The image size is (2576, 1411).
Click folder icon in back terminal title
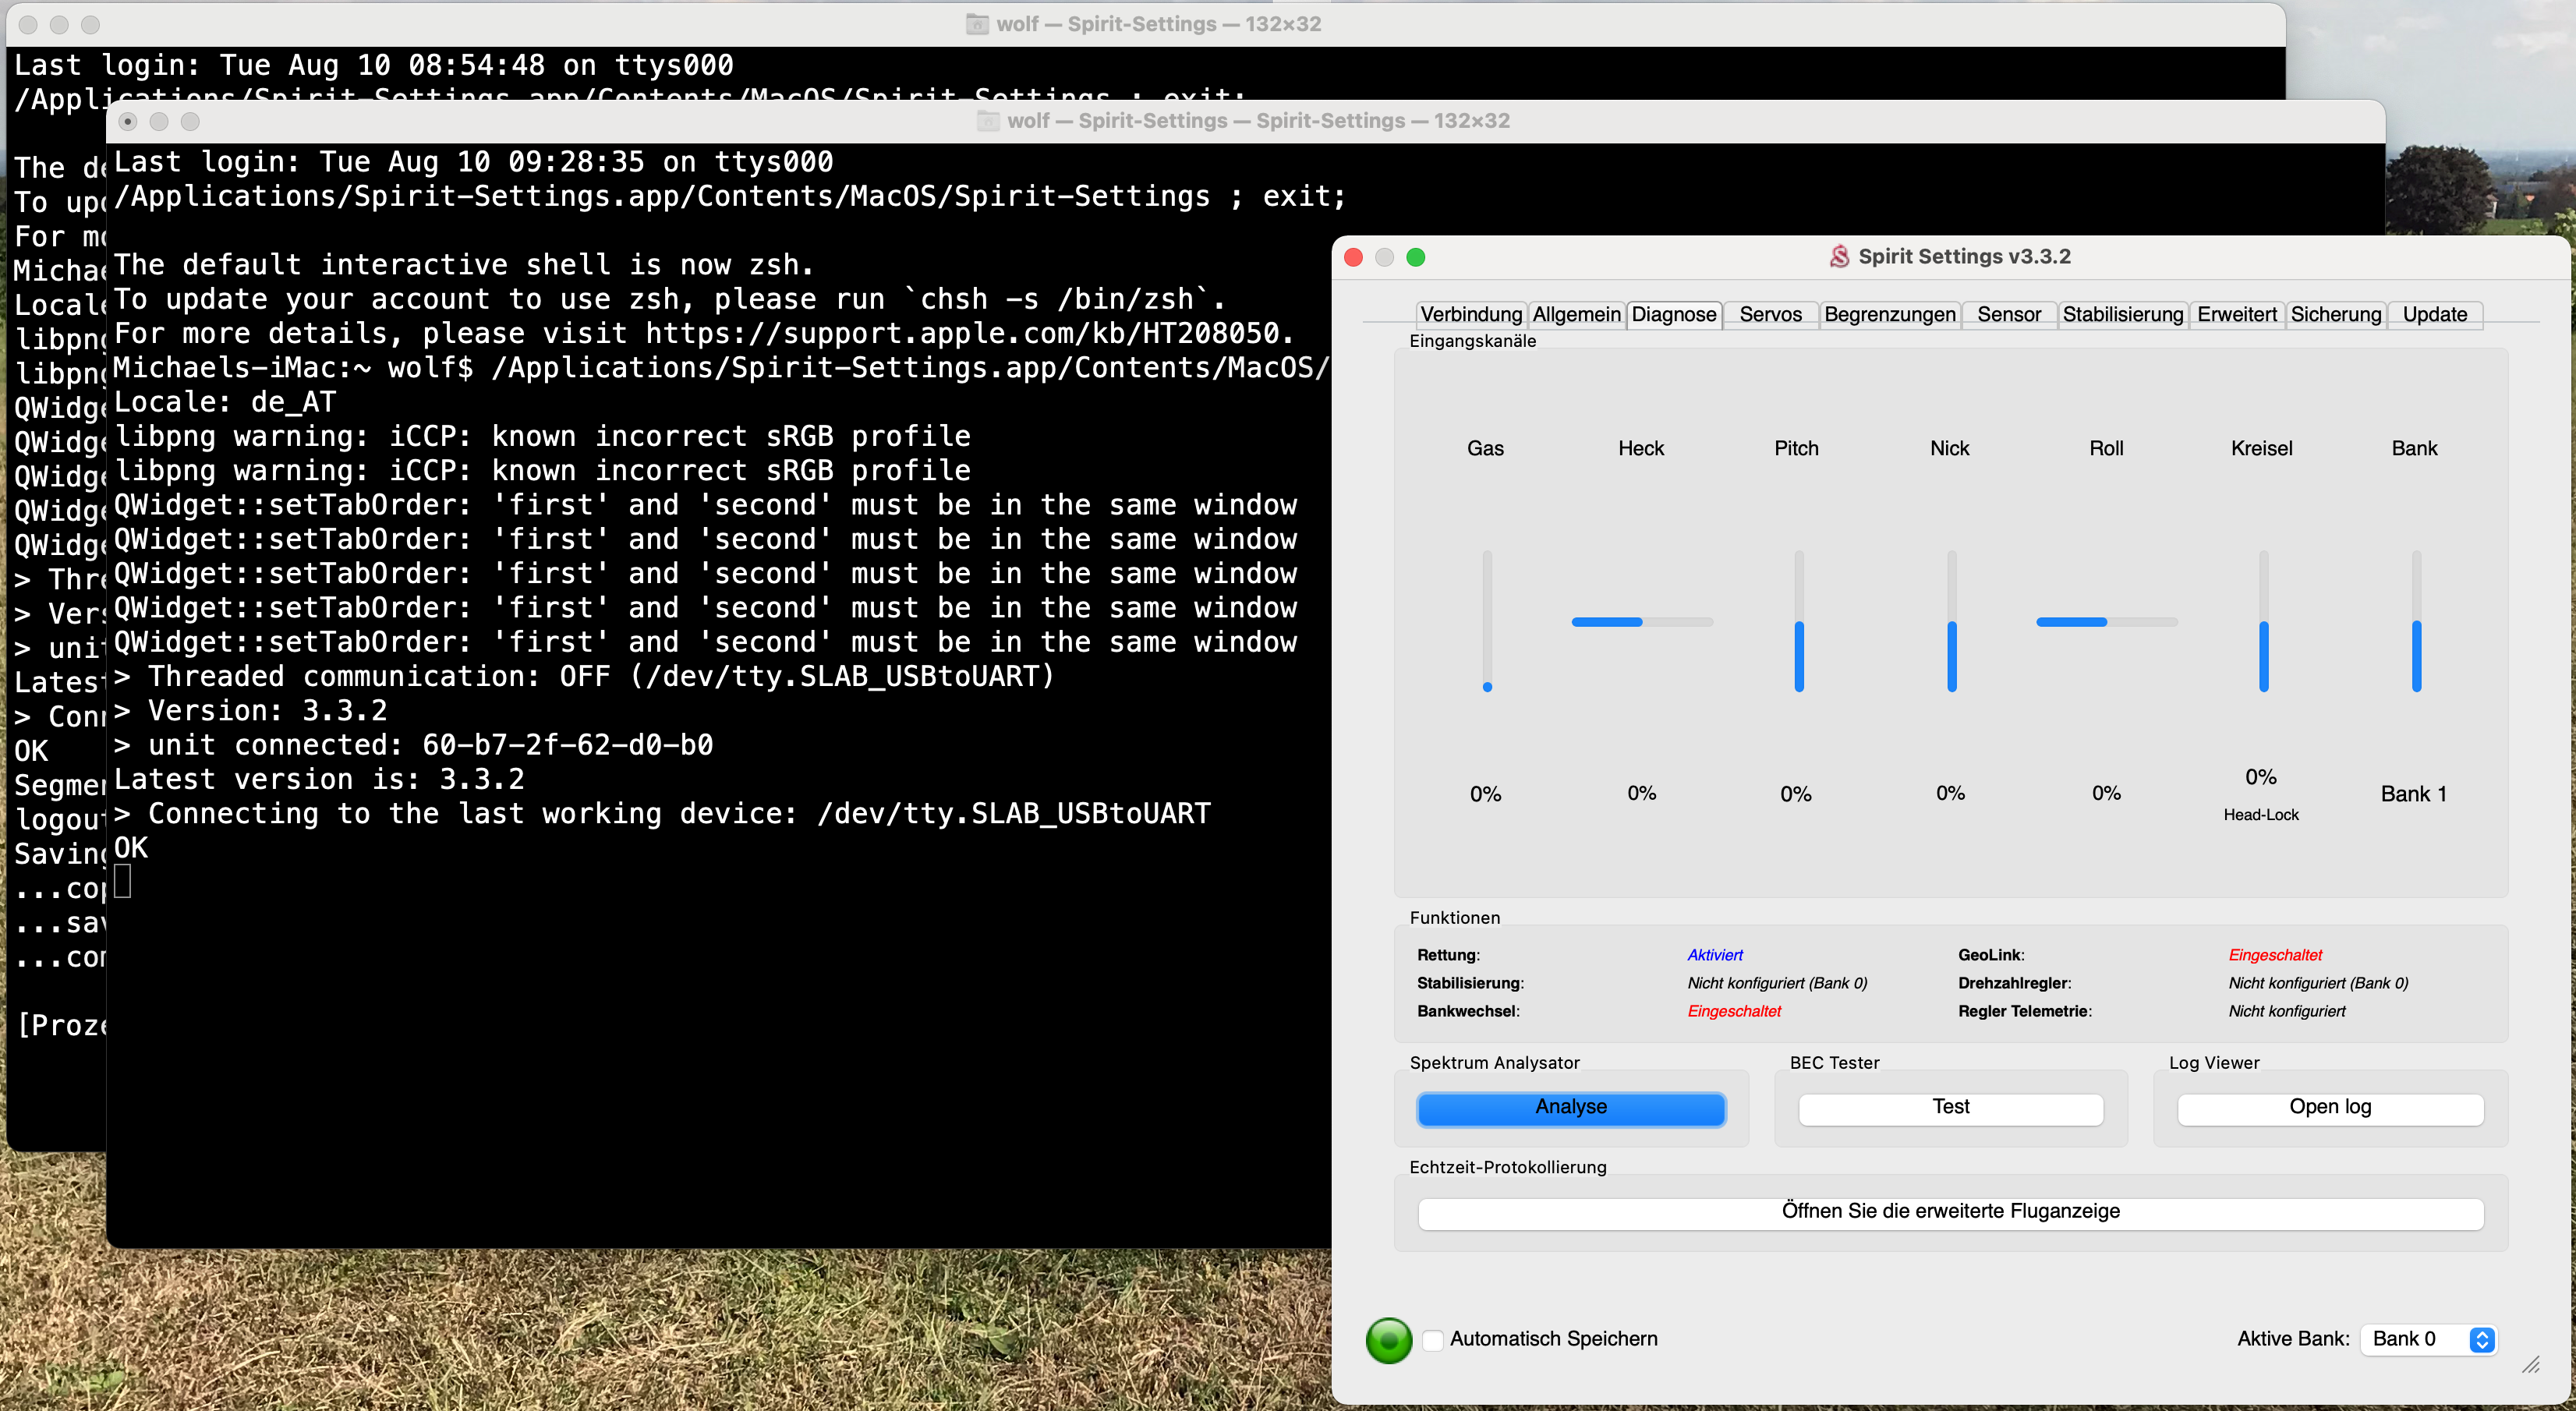tap(977, 24)
